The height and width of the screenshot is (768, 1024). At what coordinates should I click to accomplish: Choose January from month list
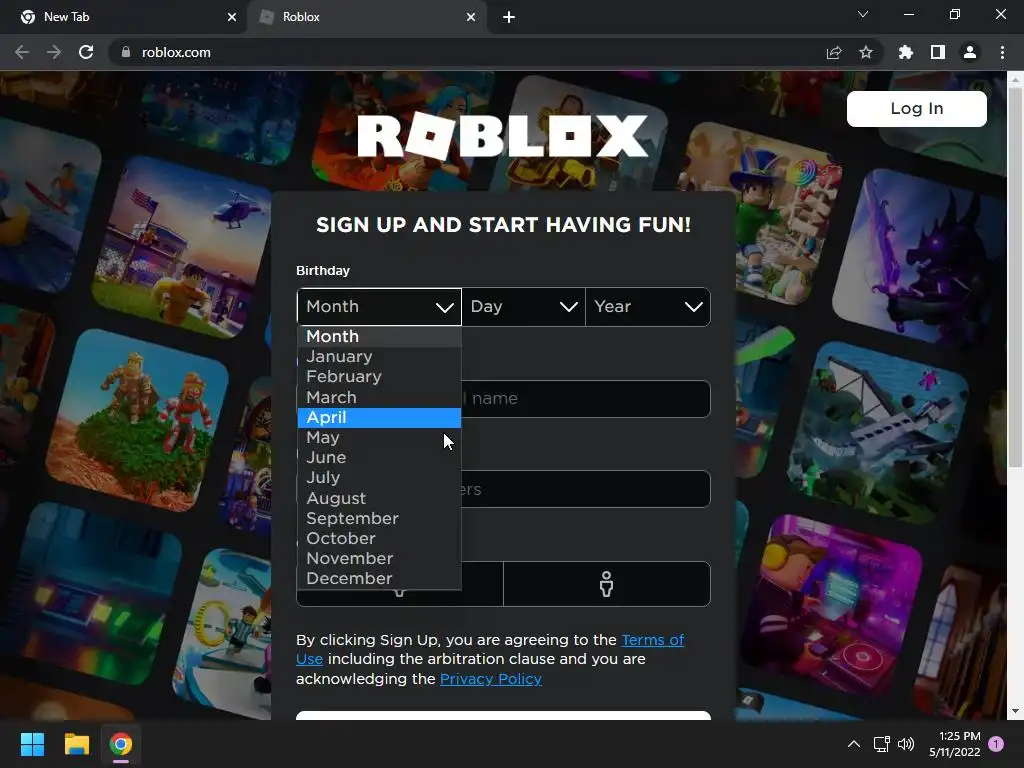pos(379,357)
